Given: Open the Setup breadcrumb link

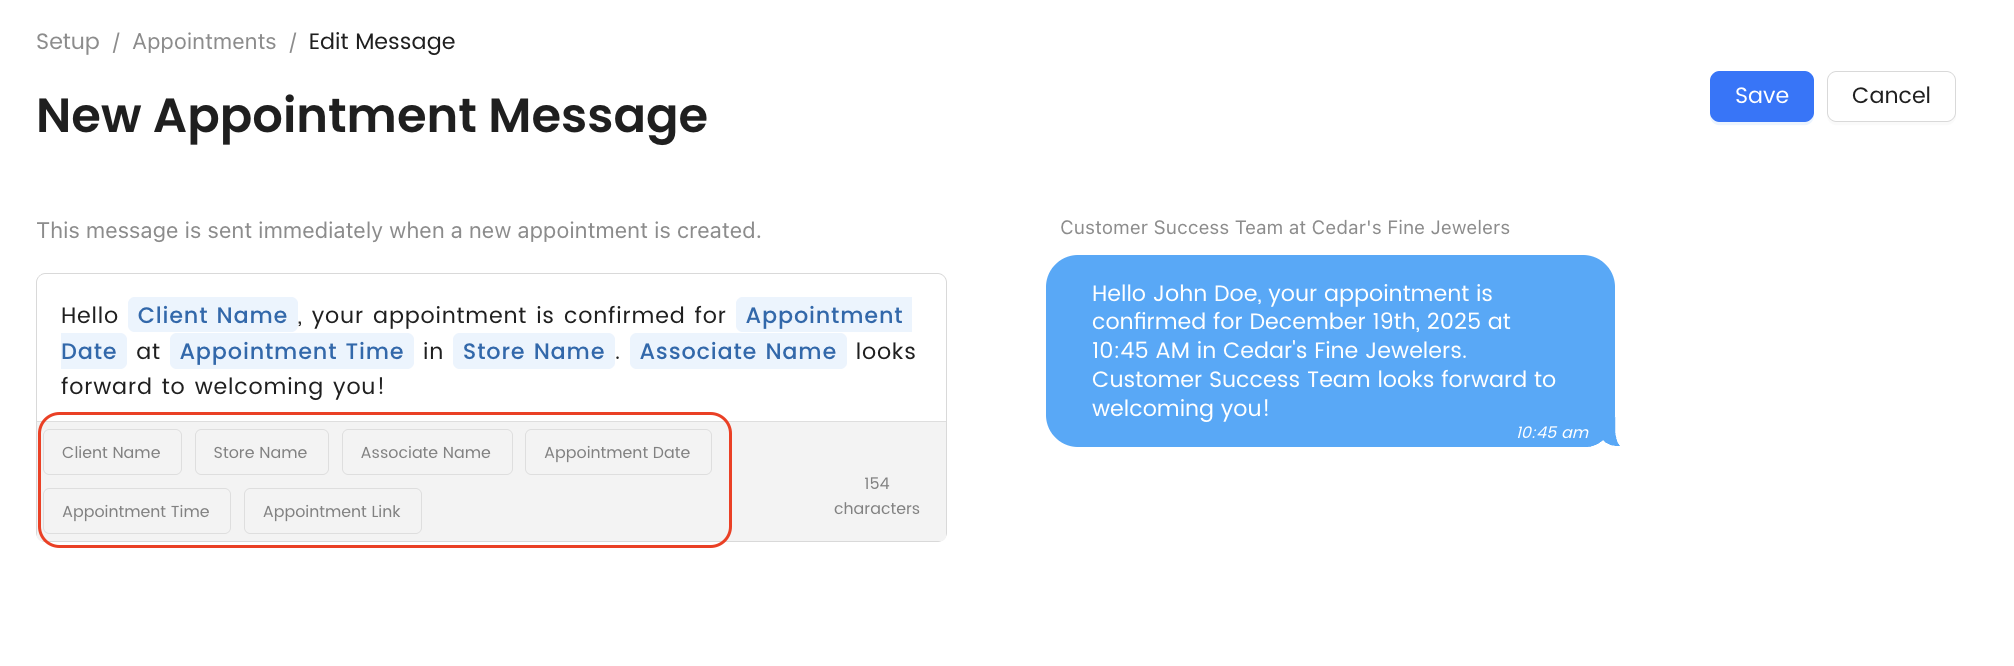Looking at the screenshot, I should coord(67,41).
